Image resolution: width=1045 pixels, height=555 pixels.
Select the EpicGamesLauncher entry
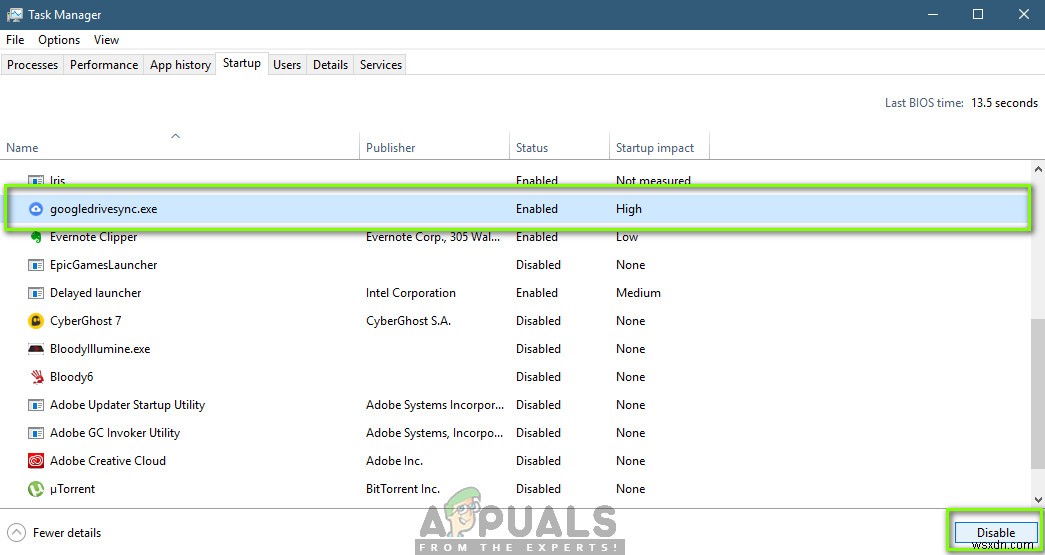(103, 265)
